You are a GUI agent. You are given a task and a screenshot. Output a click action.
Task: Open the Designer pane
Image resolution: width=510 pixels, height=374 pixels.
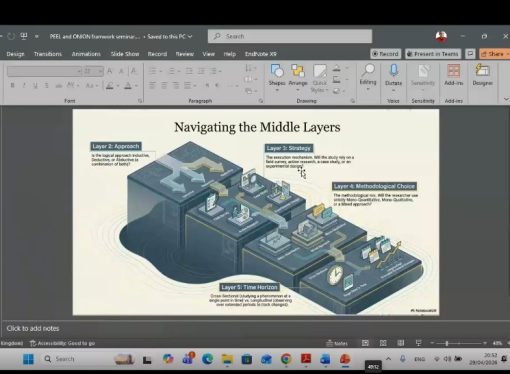point(482,76)
